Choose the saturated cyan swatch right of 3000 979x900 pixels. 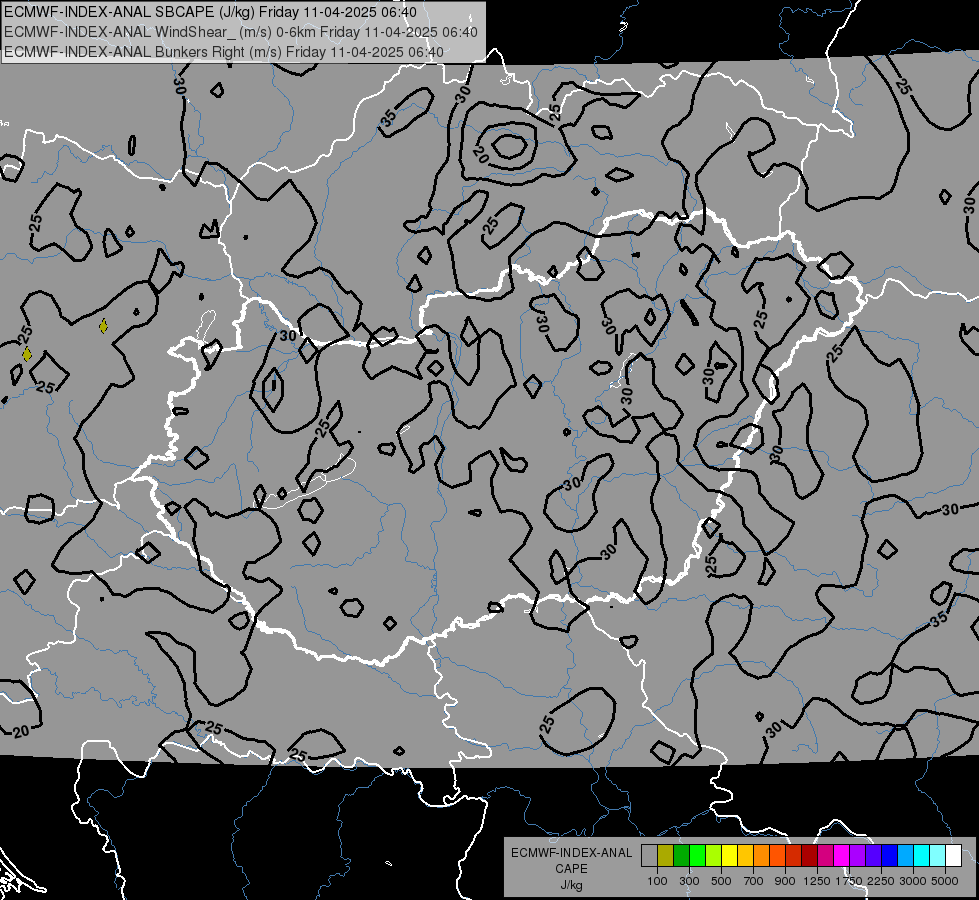tap(922, 856)
